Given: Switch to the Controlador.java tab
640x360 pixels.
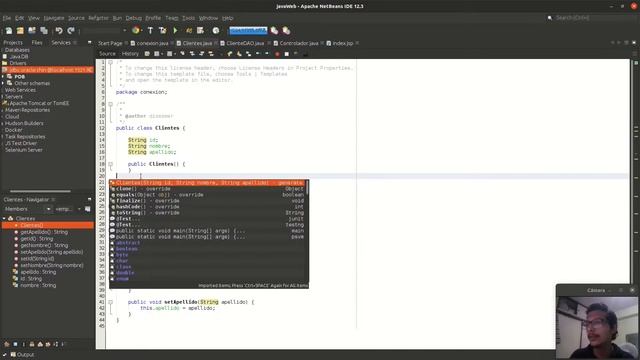Looking at the screenshot, I should (298, 43).
